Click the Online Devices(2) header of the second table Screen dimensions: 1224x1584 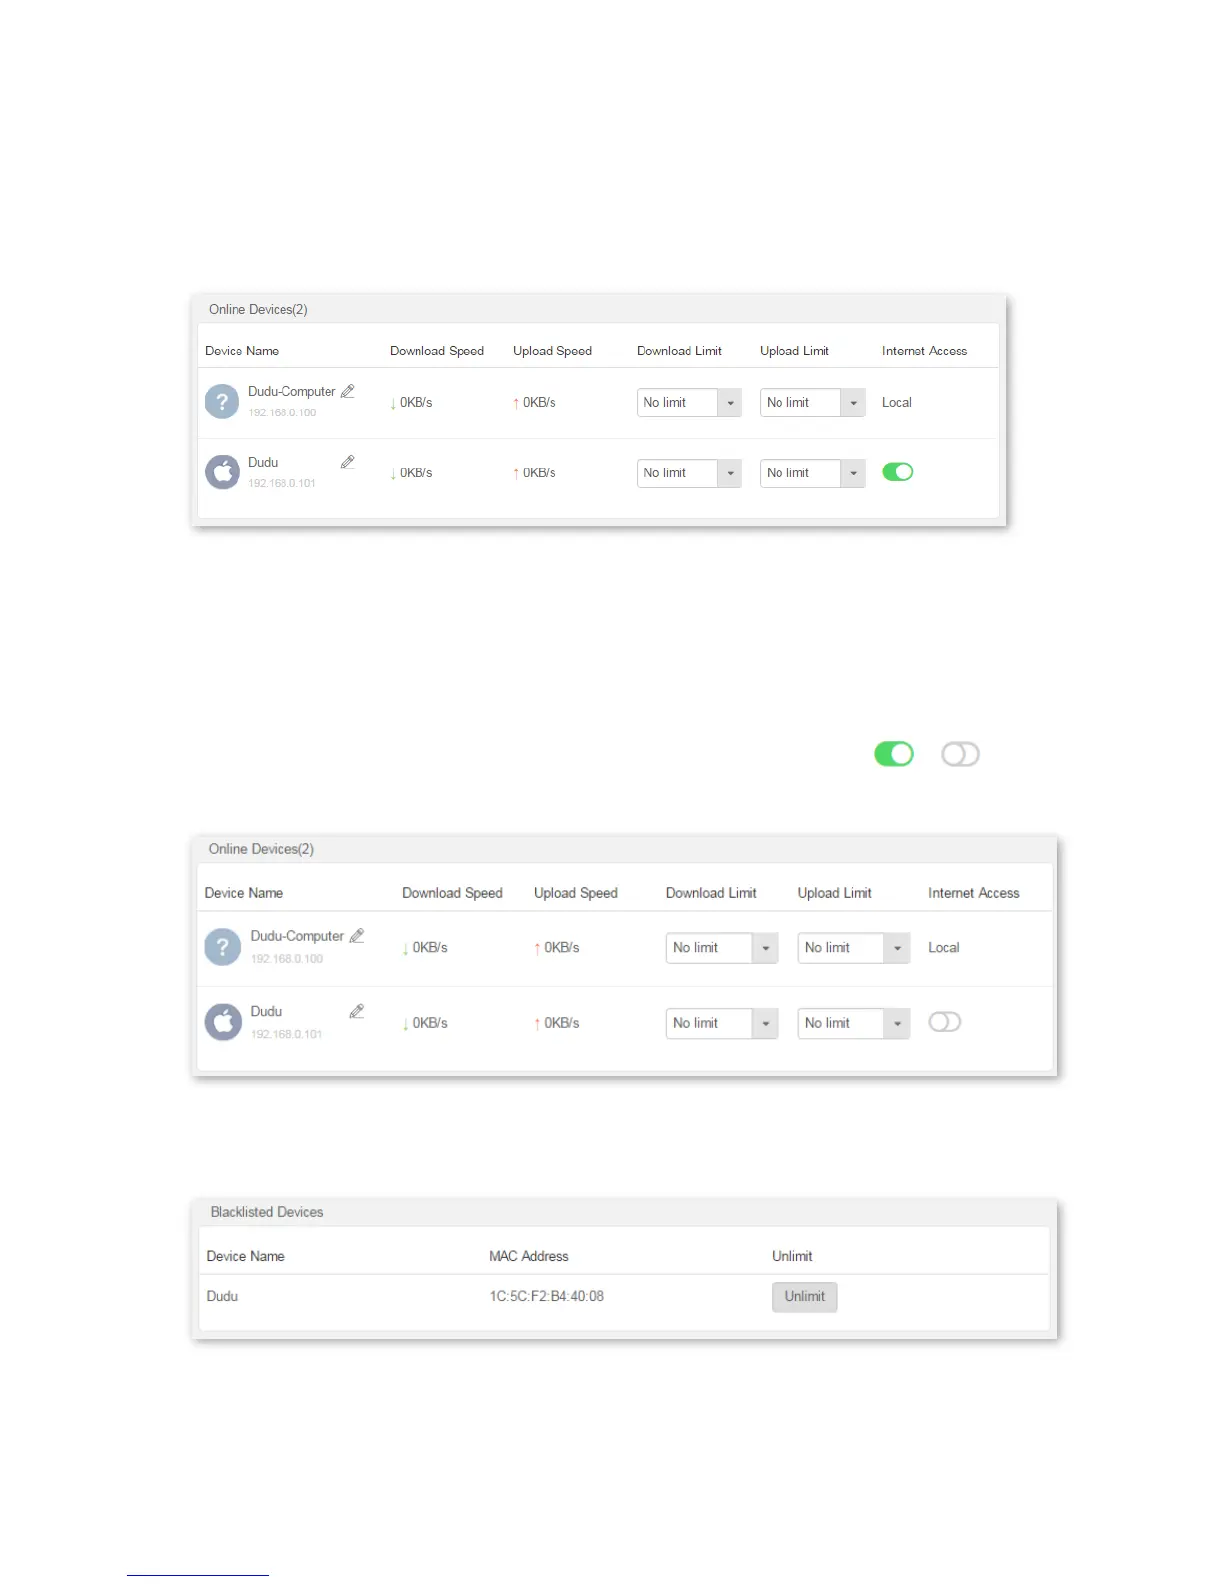click(x=261, y=849)
